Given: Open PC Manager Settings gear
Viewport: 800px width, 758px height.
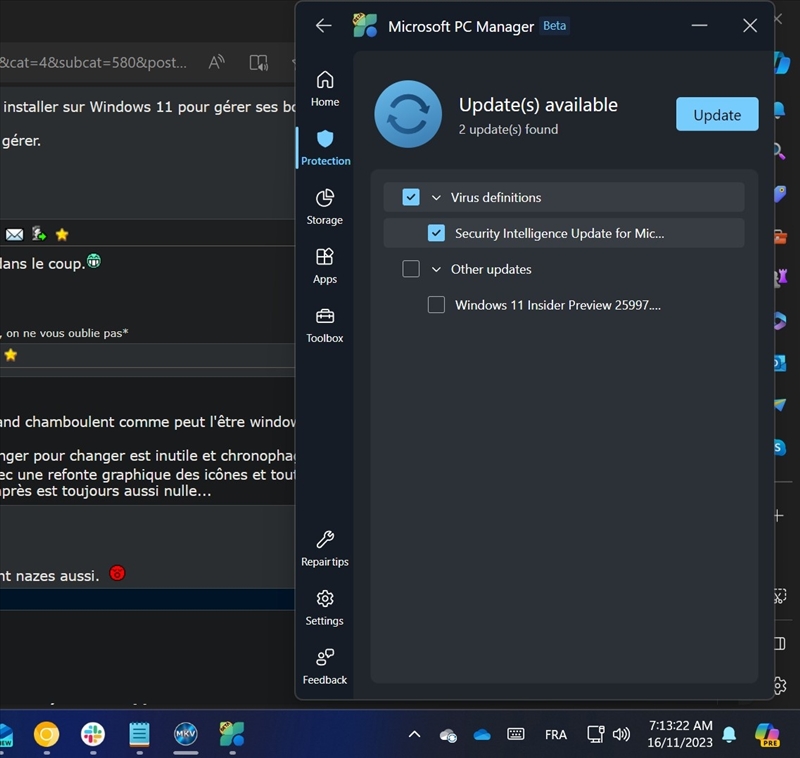Looking at the screenshot, I should [324, 607].
